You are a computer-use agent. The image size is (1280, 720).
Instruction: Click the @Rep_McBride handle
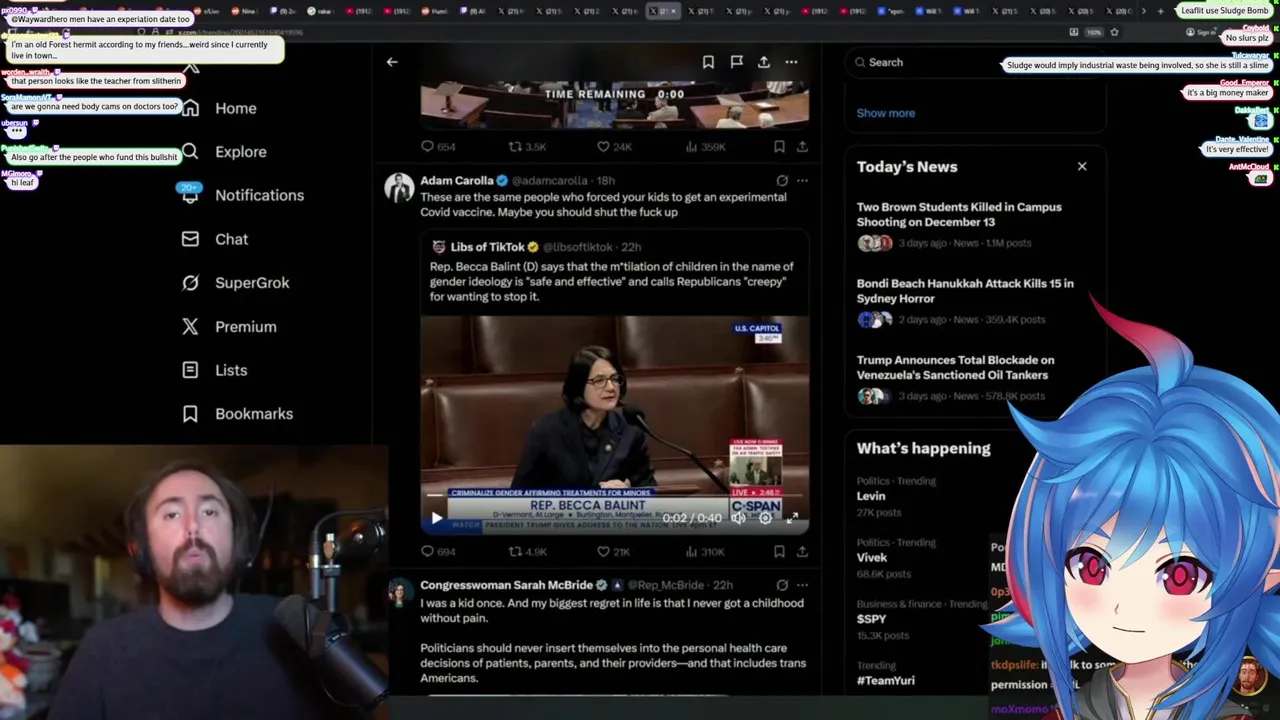pos(666,585)
